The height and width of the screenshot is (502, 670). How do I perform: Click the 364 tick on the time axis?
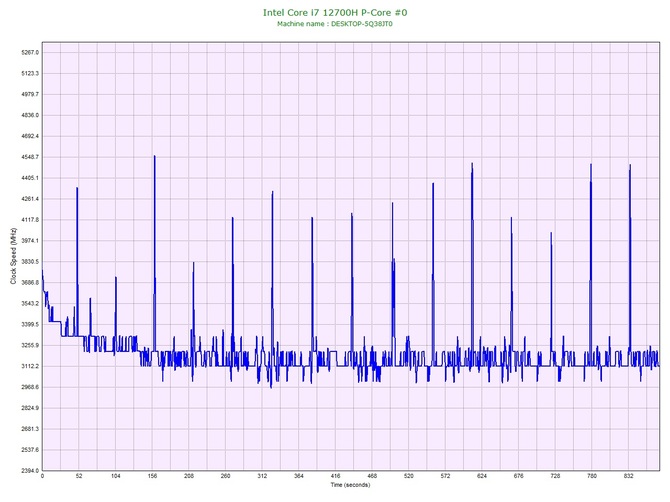click(299, 476)
